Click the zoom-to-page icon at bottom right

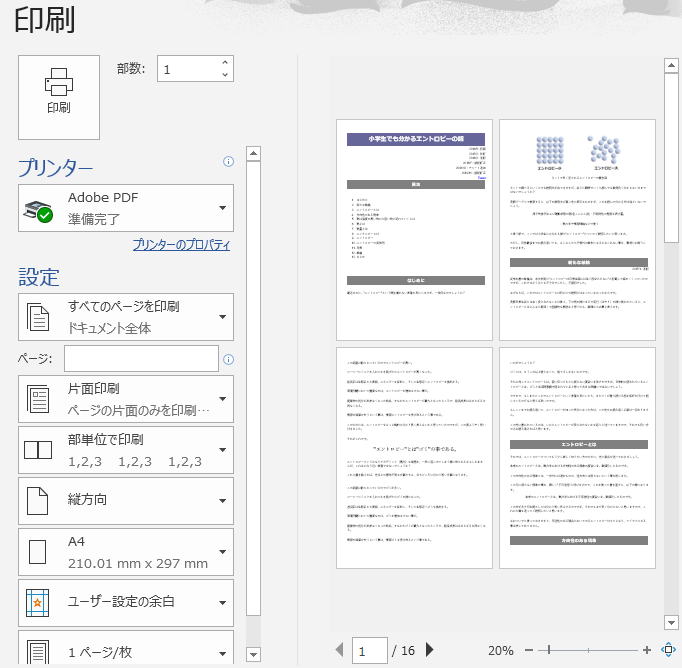[x=670, y=650]
